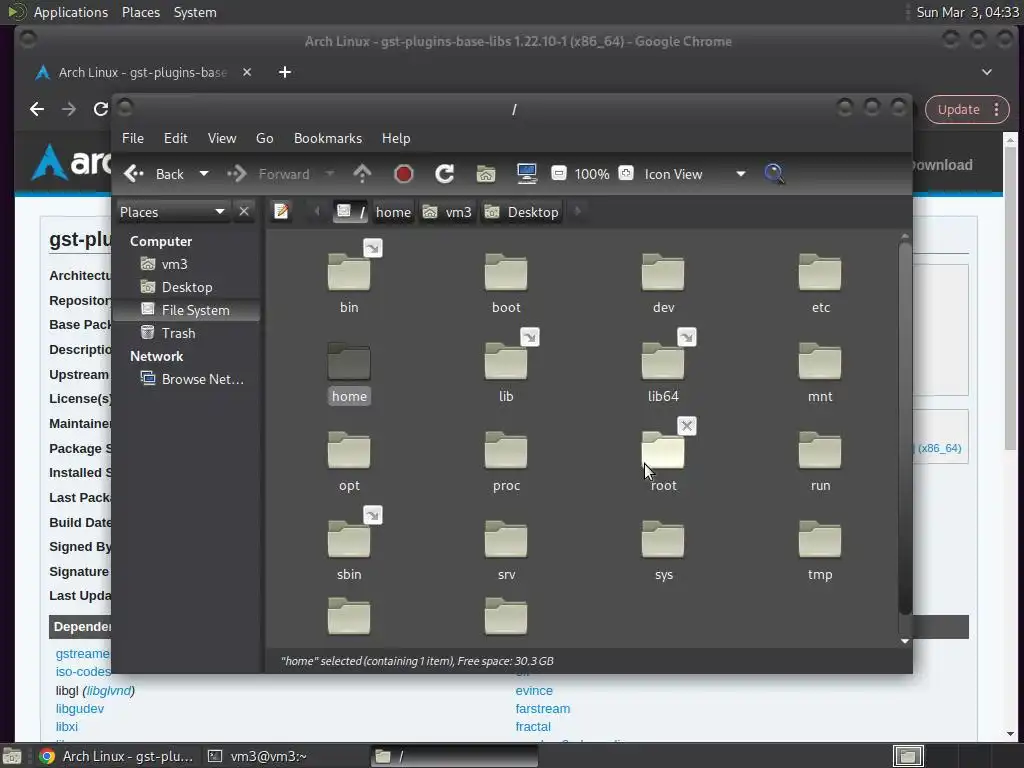Close the Arch Linux Chrome tab
1024x768 pixels.
tap(247, 72)
